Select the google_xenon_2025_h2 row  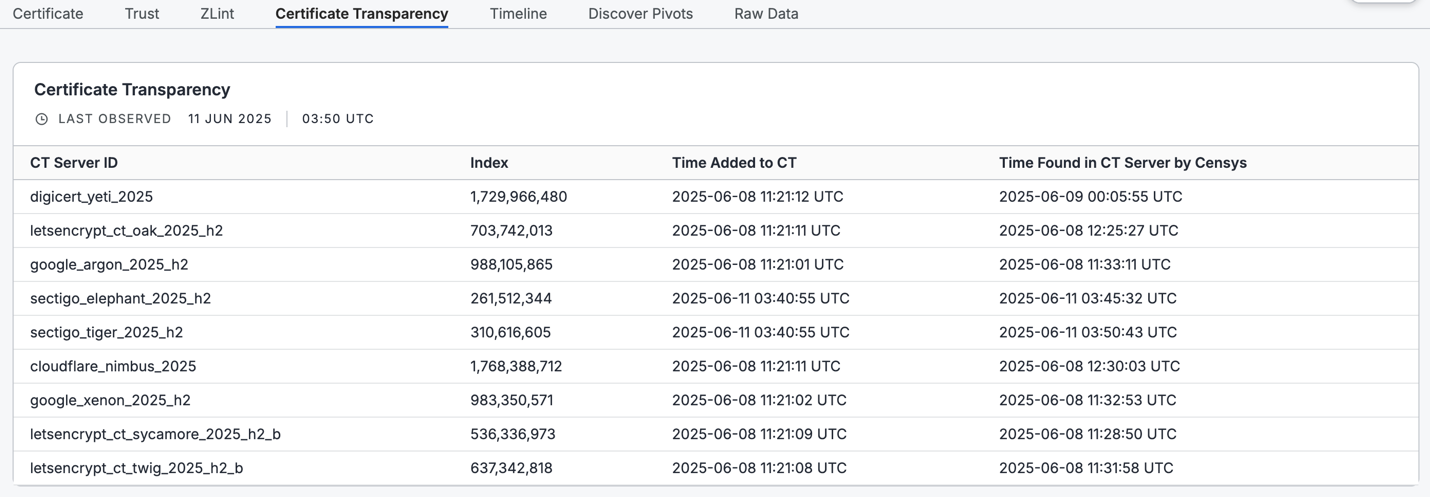pyautogui.click(x=110, y=401)
